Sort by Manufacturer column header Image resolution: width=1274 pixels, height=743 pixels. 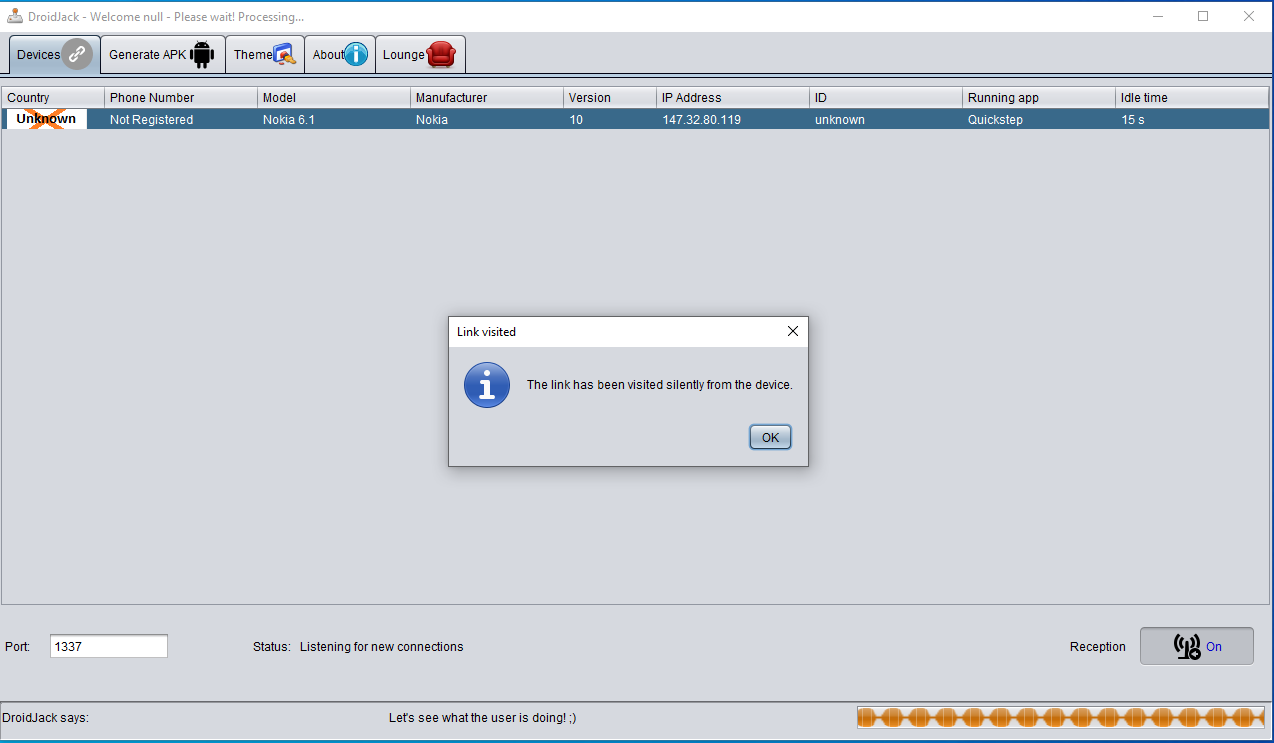(487, 97)
